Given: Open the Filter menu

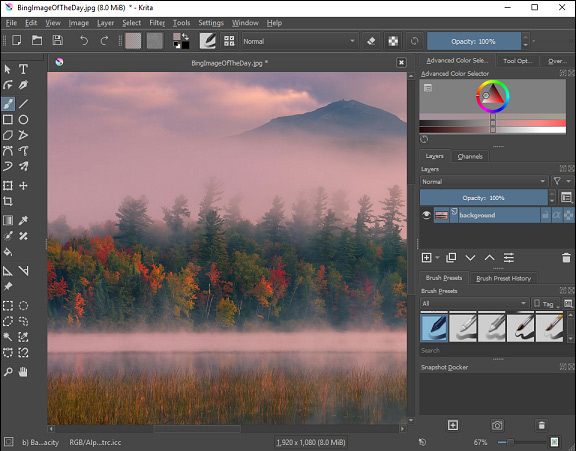Looking at the screenshot, I should click(157, 23).
